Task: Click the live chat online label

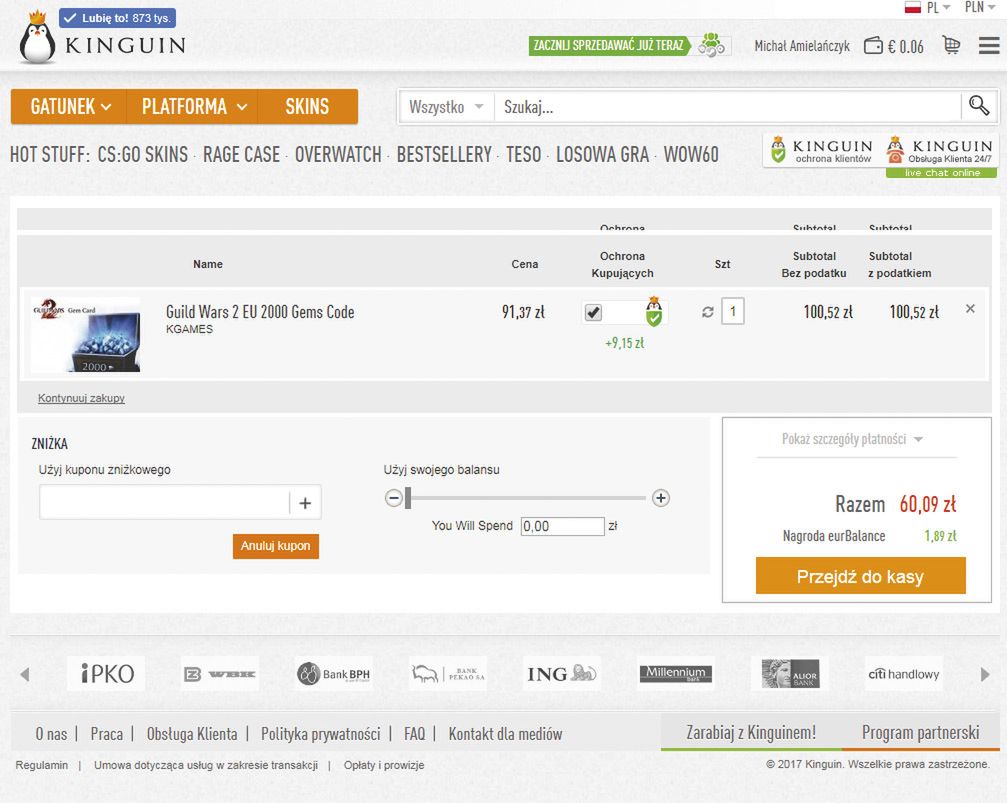Action: click(941, 173)
